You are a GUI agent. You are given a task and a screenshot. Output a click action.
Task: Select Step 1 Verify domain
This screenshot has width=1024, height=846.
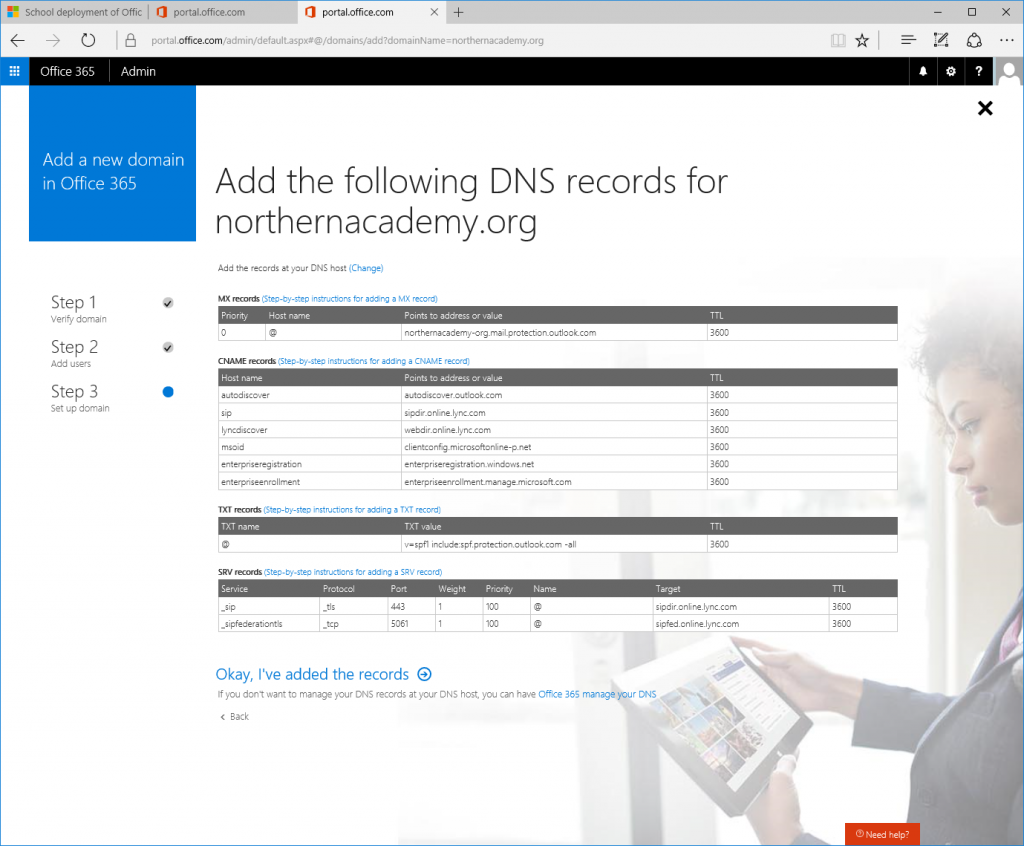(x=78, y=308)
